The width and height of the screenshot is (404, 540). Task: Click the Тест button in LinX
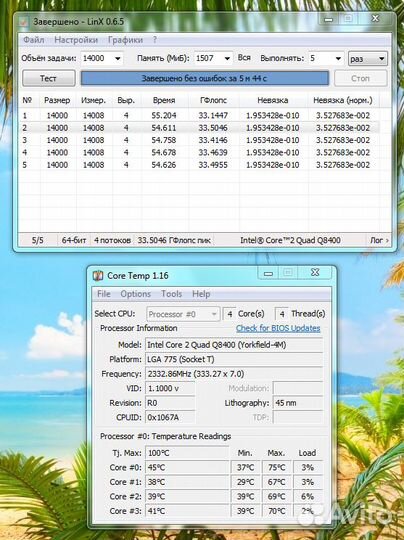[49, 78]
